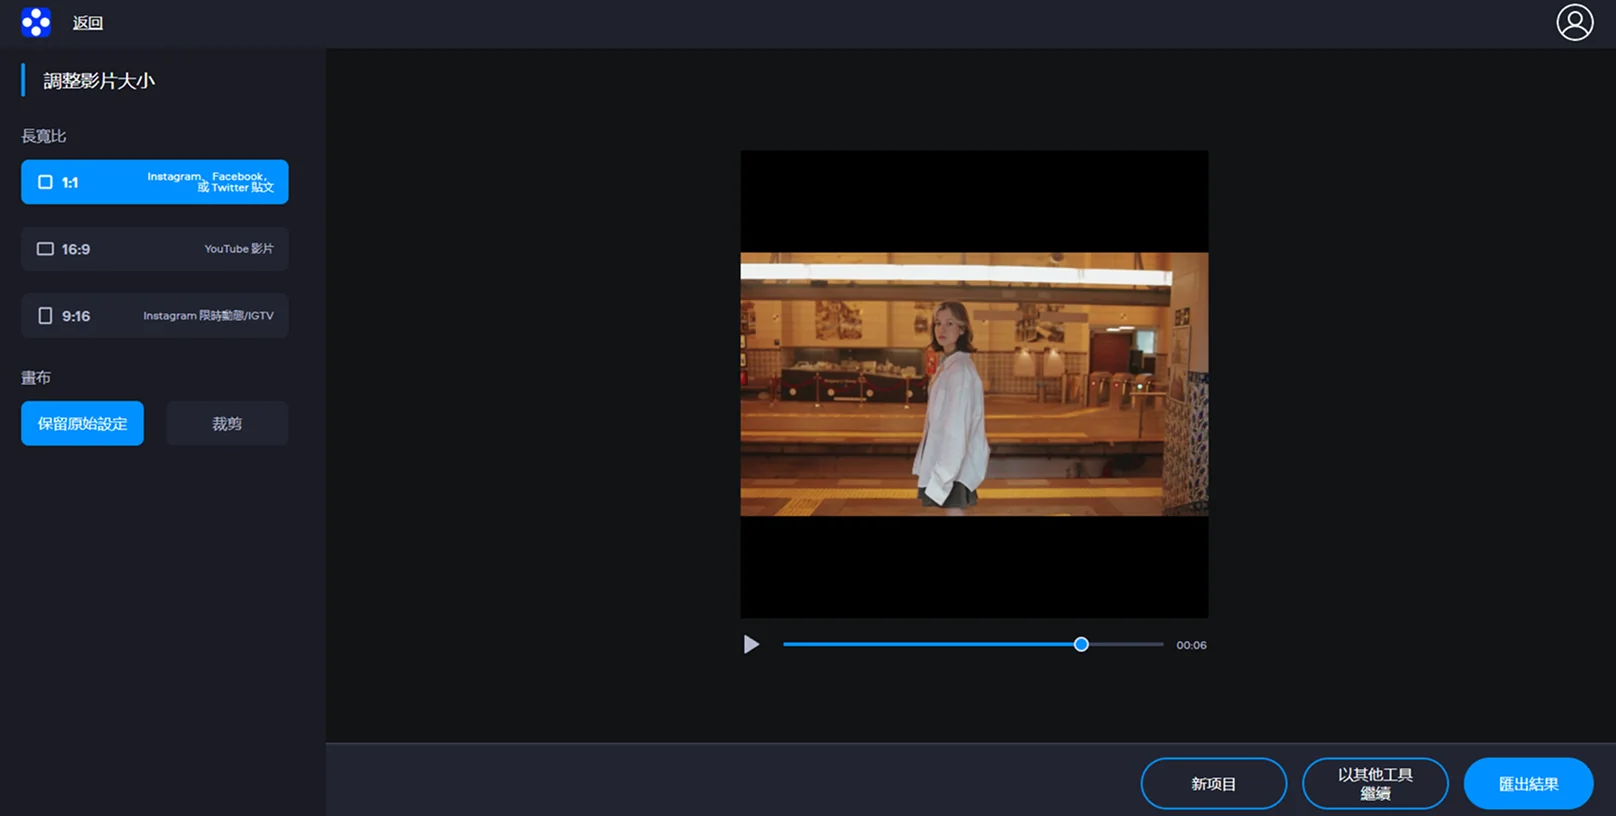
Task: Click the portrait rectangle icon for 9:16
Action: 45,316
